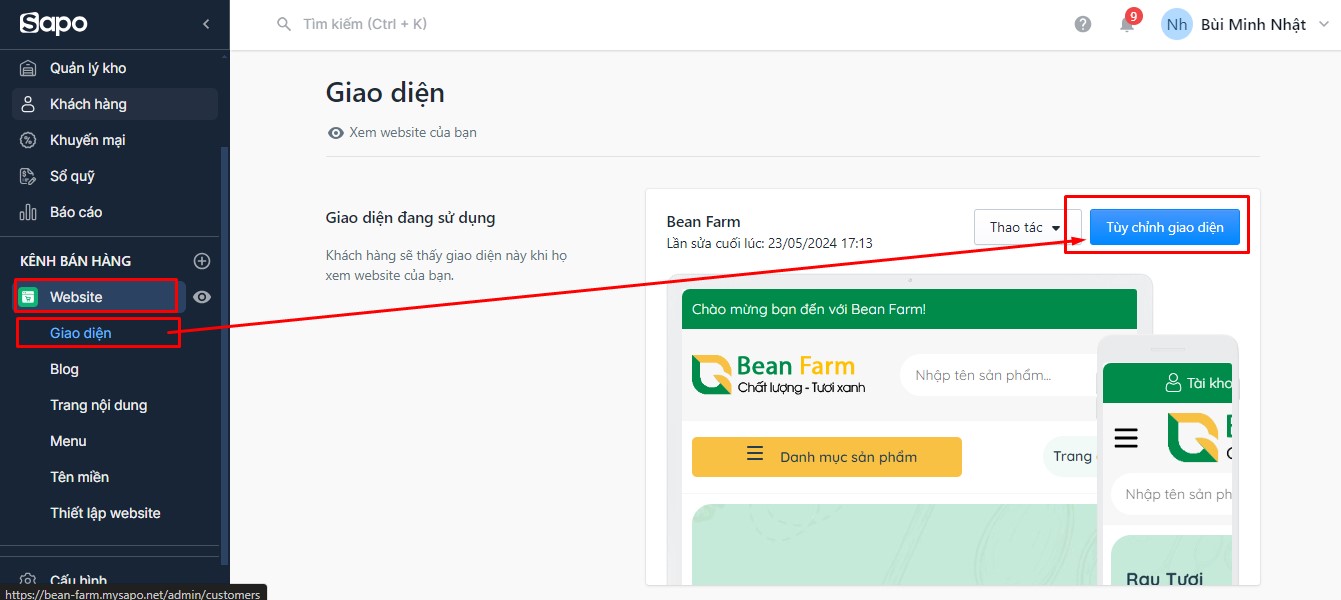Open the Giao diện submenu

click(x=81, y=333)
